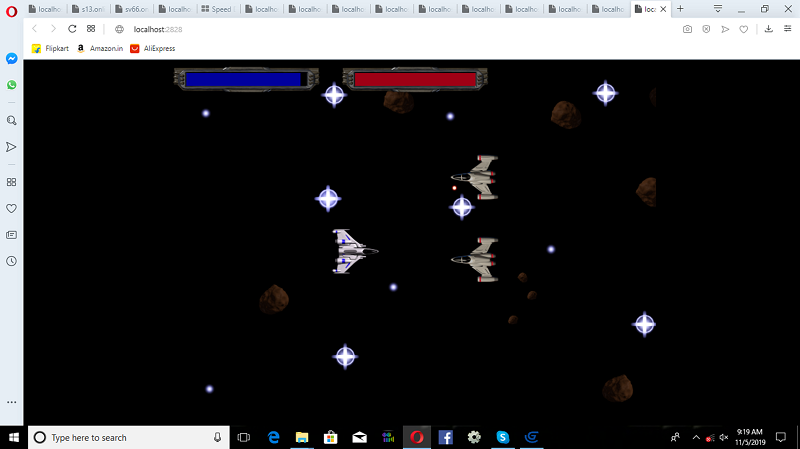Open Settings gear from the taskbar
The image size is (800, 449).
[x=474, y=437]
